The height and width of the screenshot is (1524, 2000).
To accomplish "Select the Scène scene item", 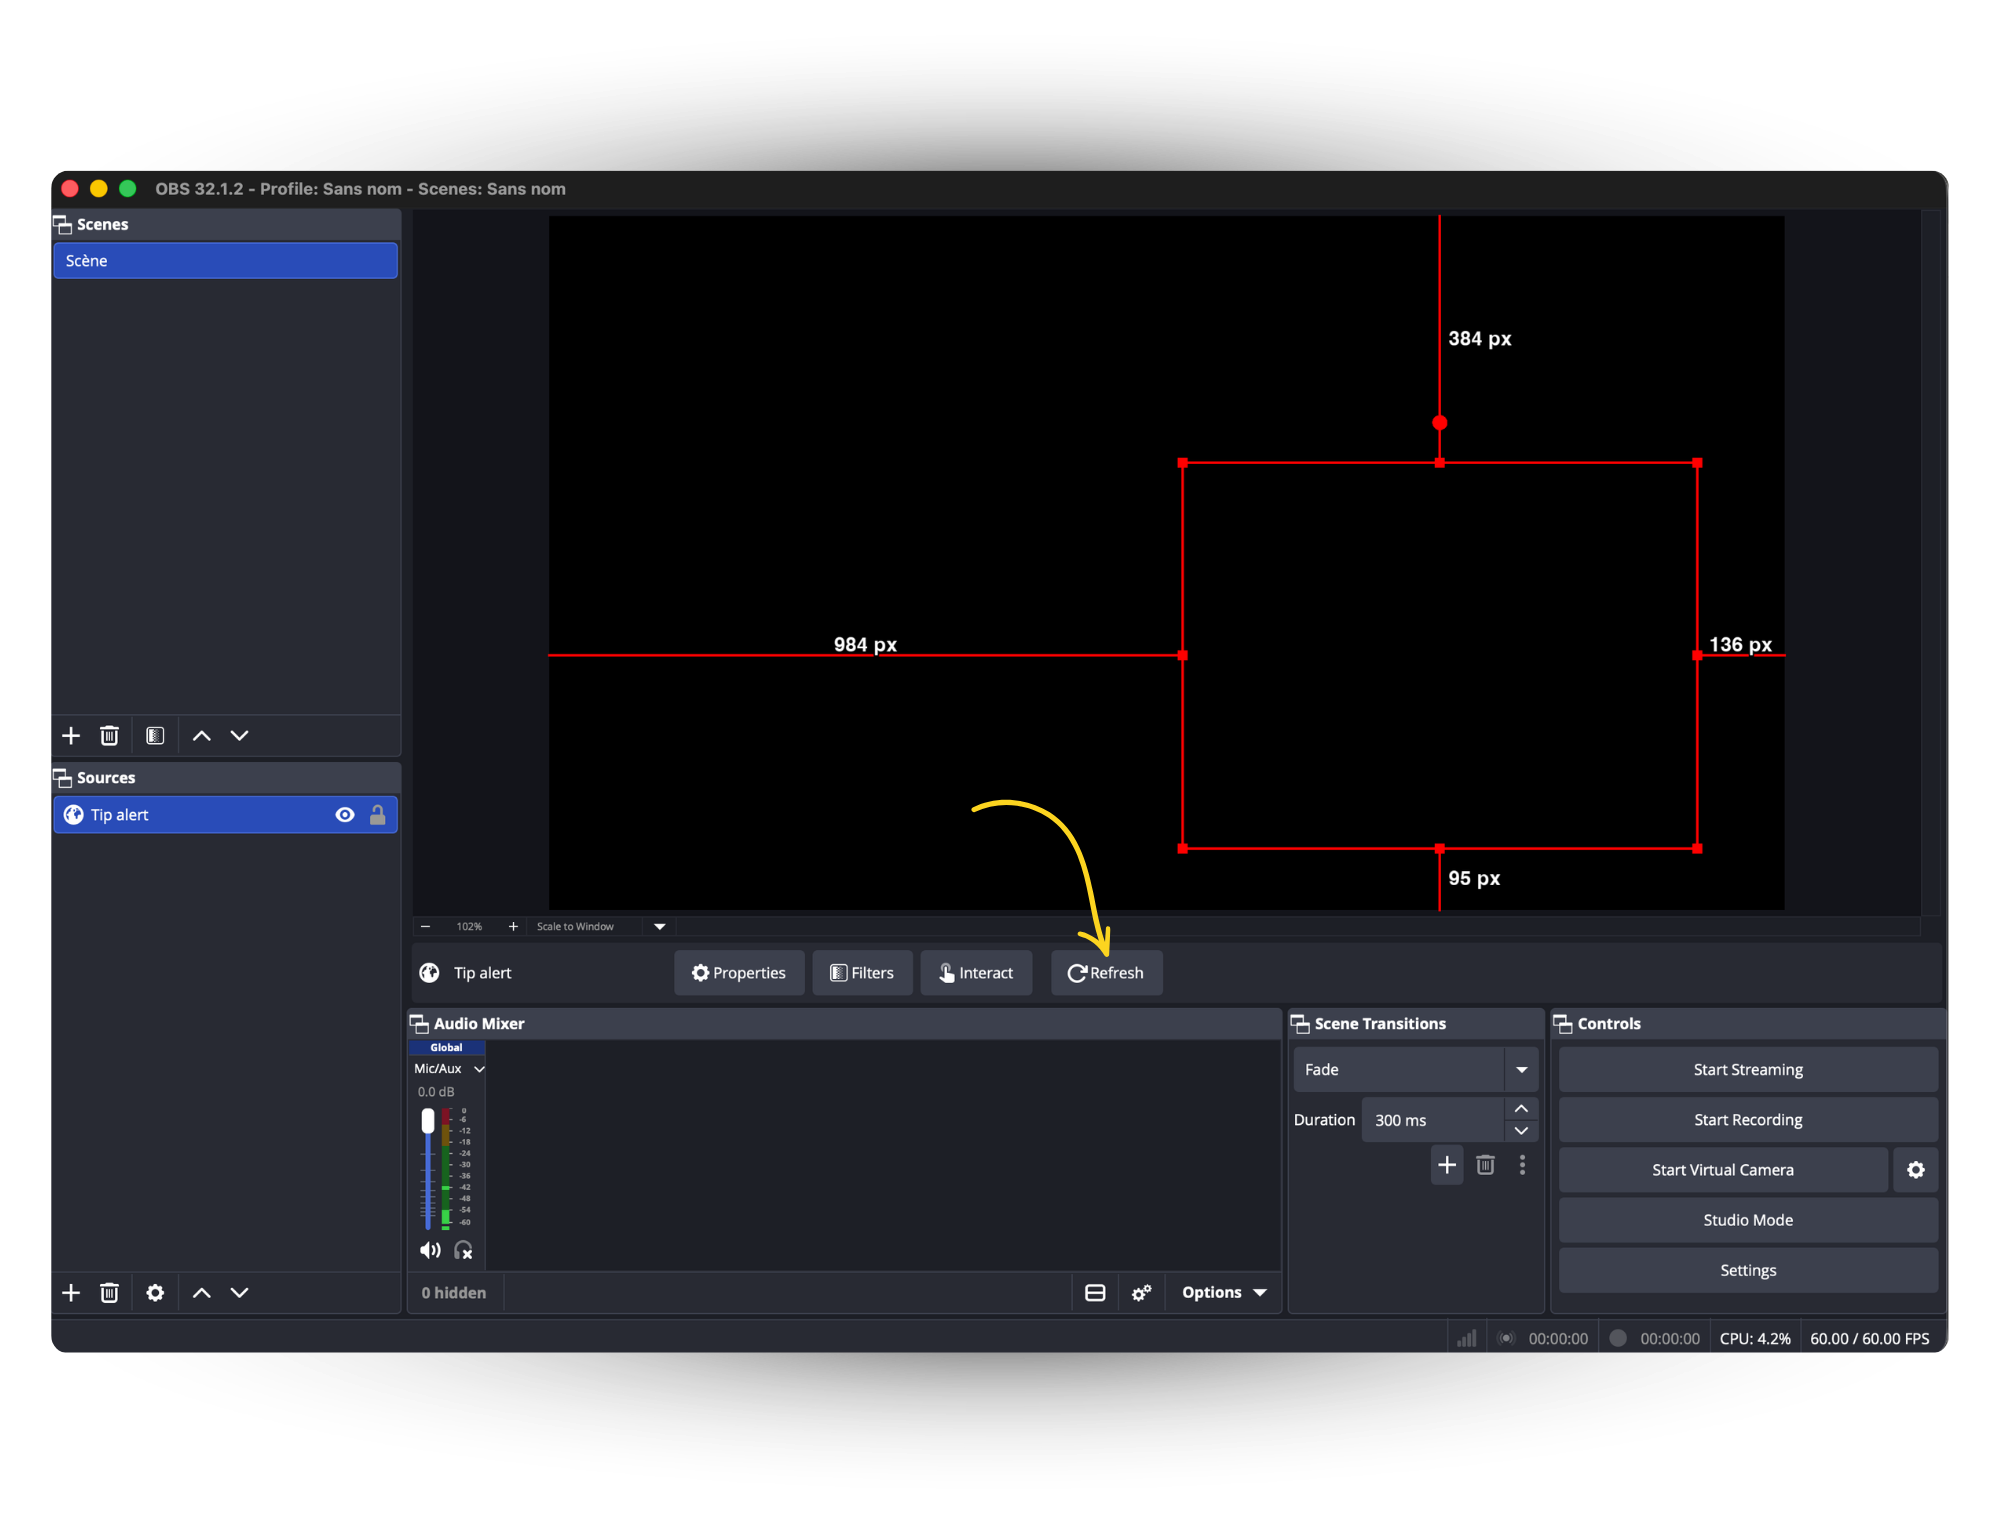I will coord(226,261).
